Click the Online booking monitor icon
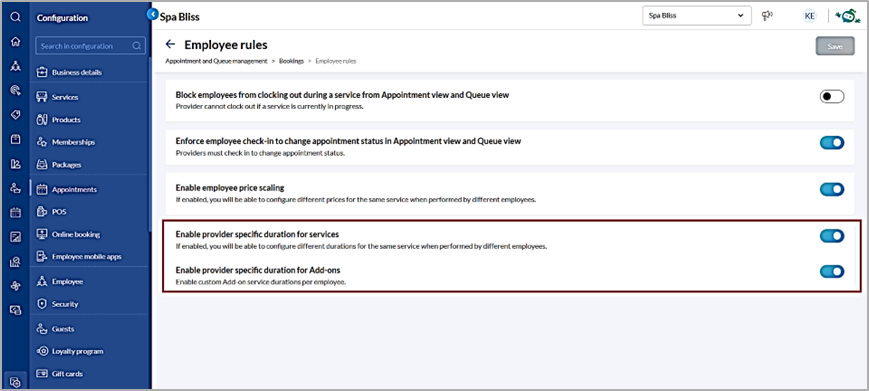 pyautogui.click(x=42, y=234)
